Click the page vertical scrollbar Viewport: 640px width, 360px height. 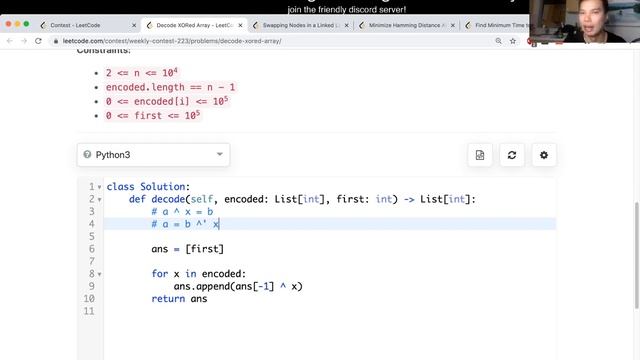tap(637, 255)
